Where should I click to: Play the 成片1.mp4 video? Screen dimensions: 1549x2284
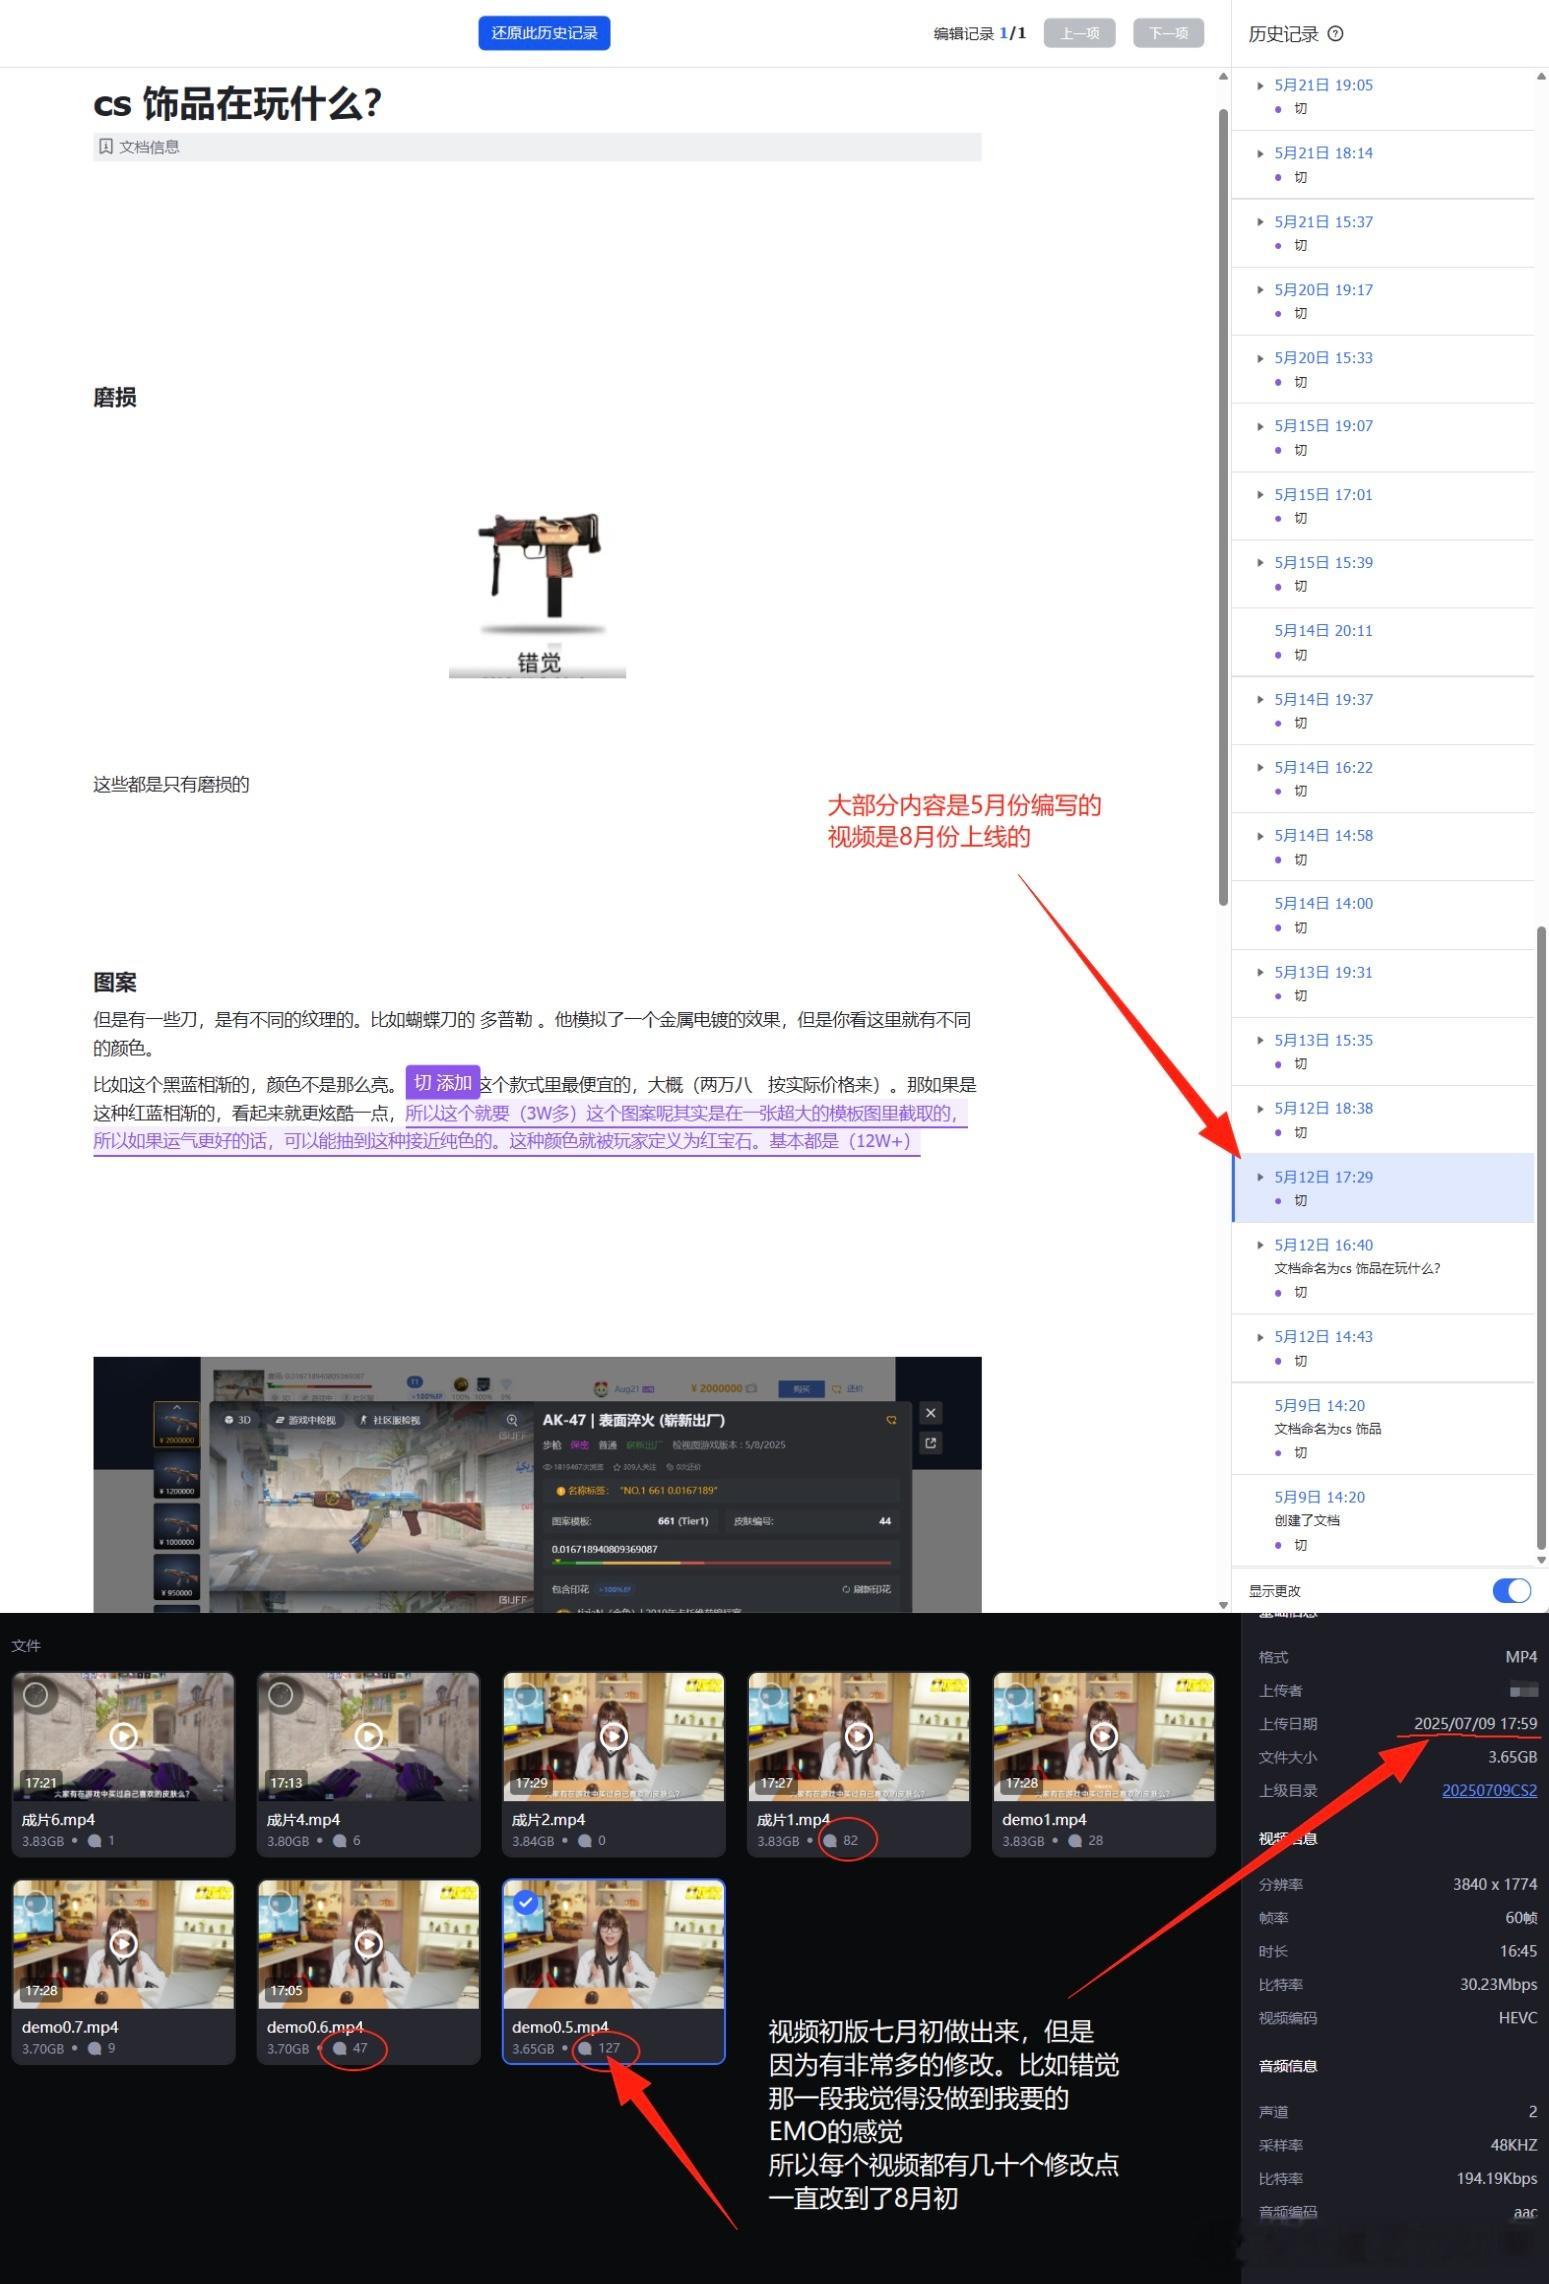(859, 1736)
